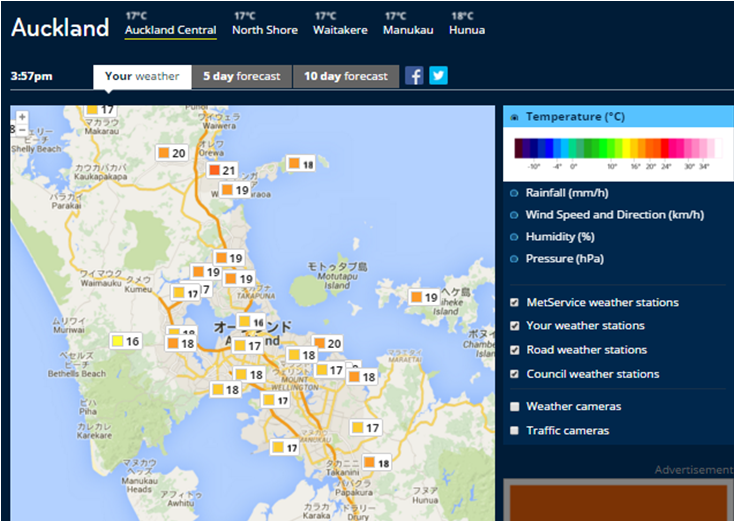Click the Facebook share icon
This screenshot has width=735, height=522.
tap(414, 76)
